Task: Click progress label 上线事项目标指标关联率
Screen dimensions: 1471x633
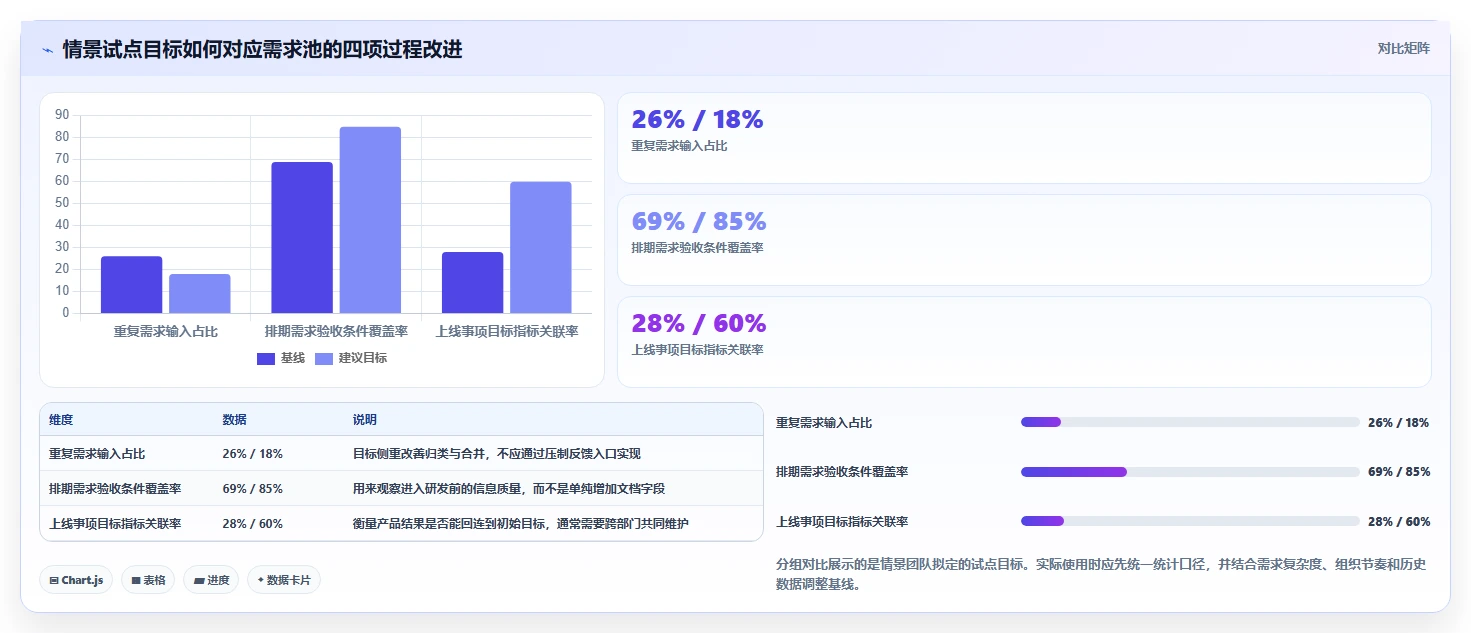Action: coord(842,522)
